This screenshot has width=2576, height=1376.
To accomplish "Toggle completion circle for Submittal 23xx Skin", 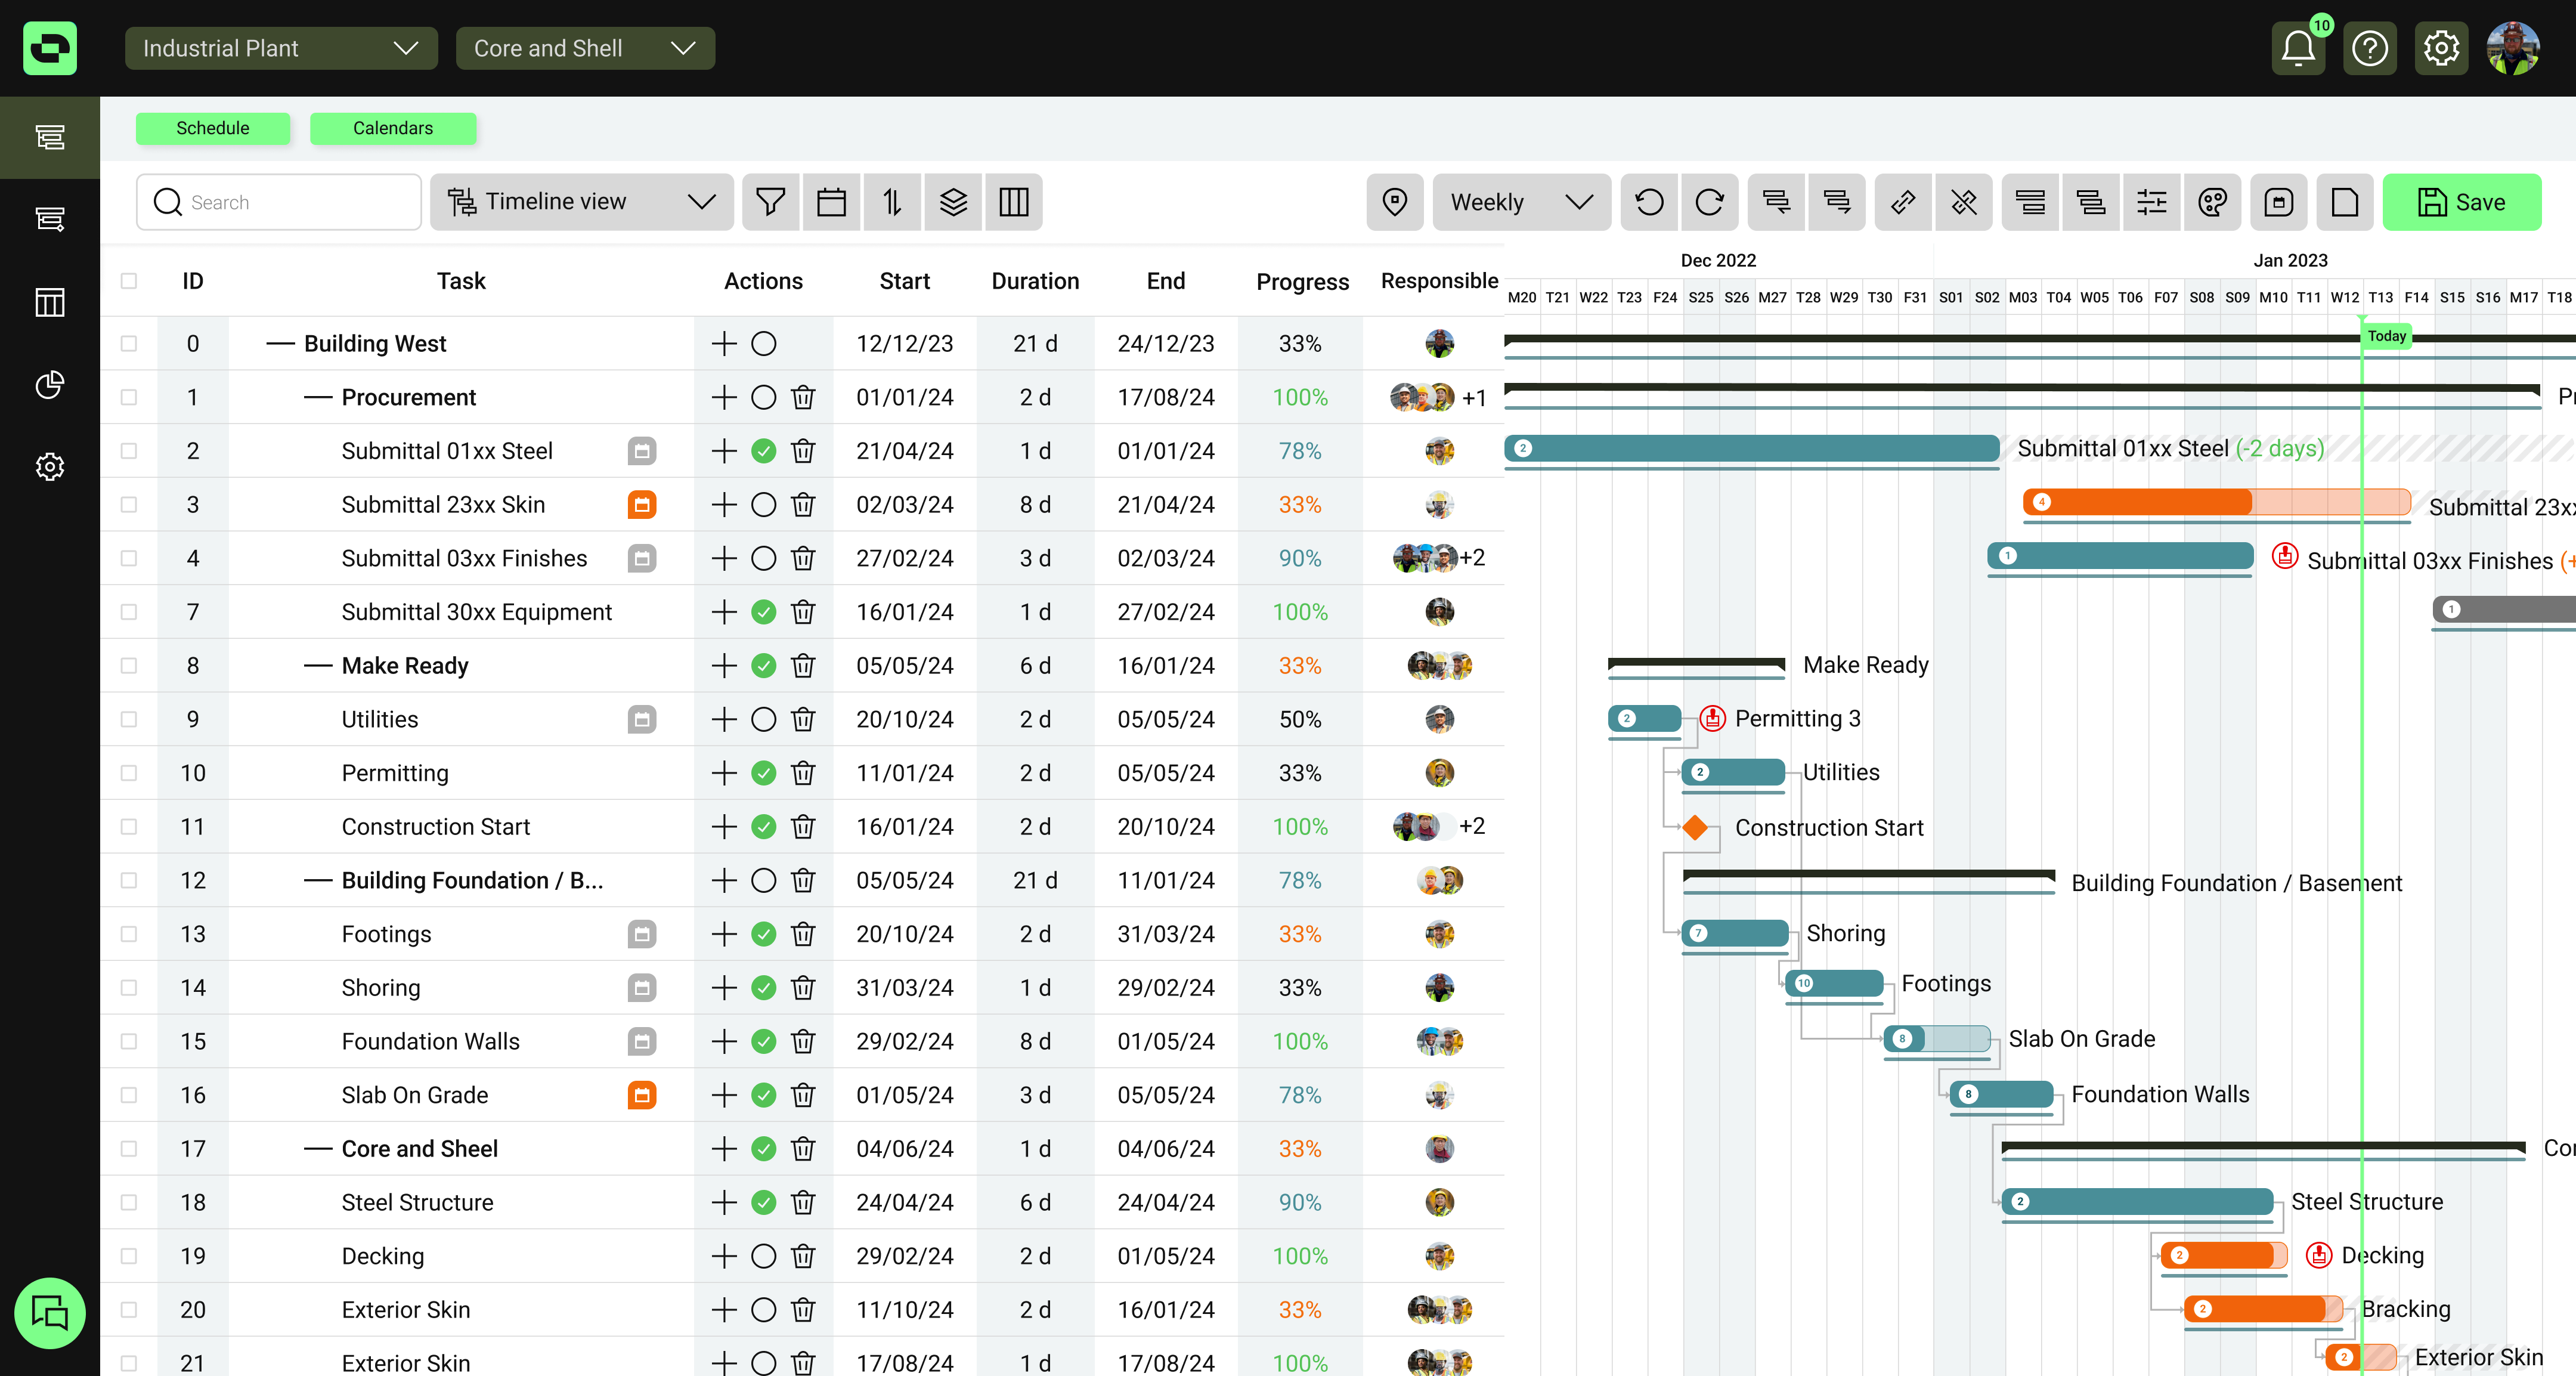I will [763, 505].
